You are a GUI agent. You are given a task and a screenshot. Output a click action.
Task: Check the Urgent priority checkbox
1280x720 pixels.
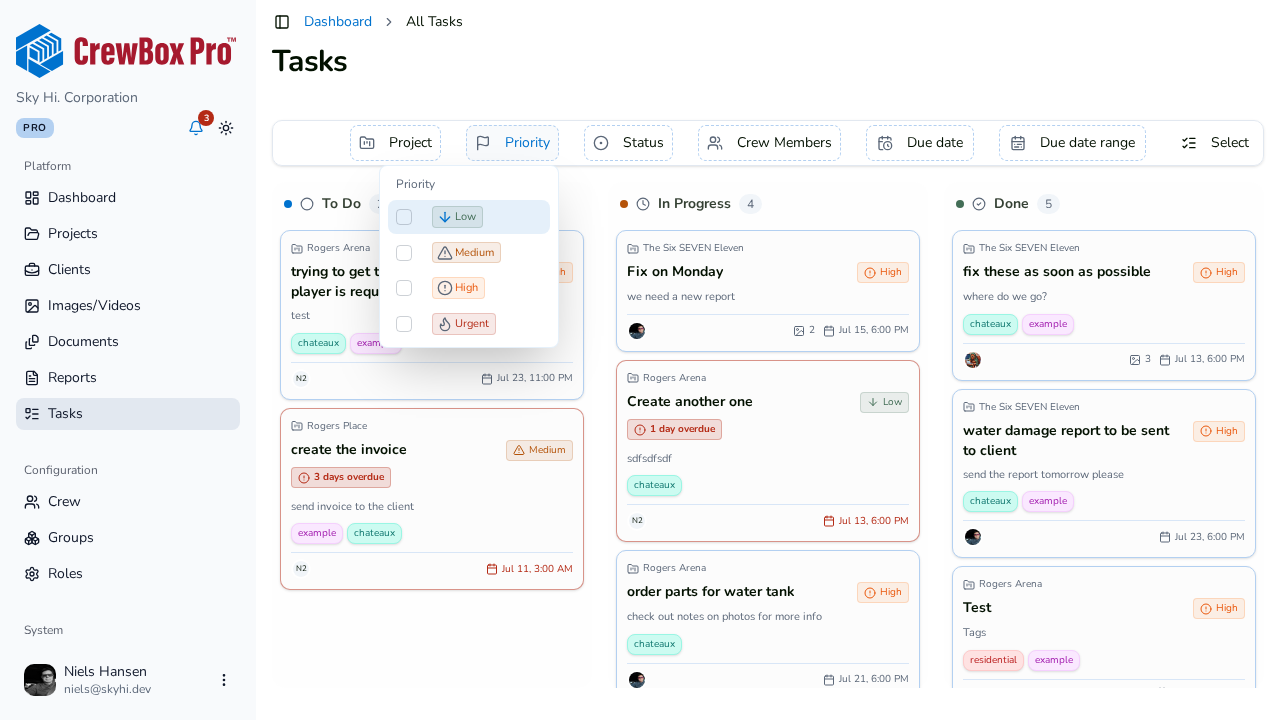coord(404,324)
